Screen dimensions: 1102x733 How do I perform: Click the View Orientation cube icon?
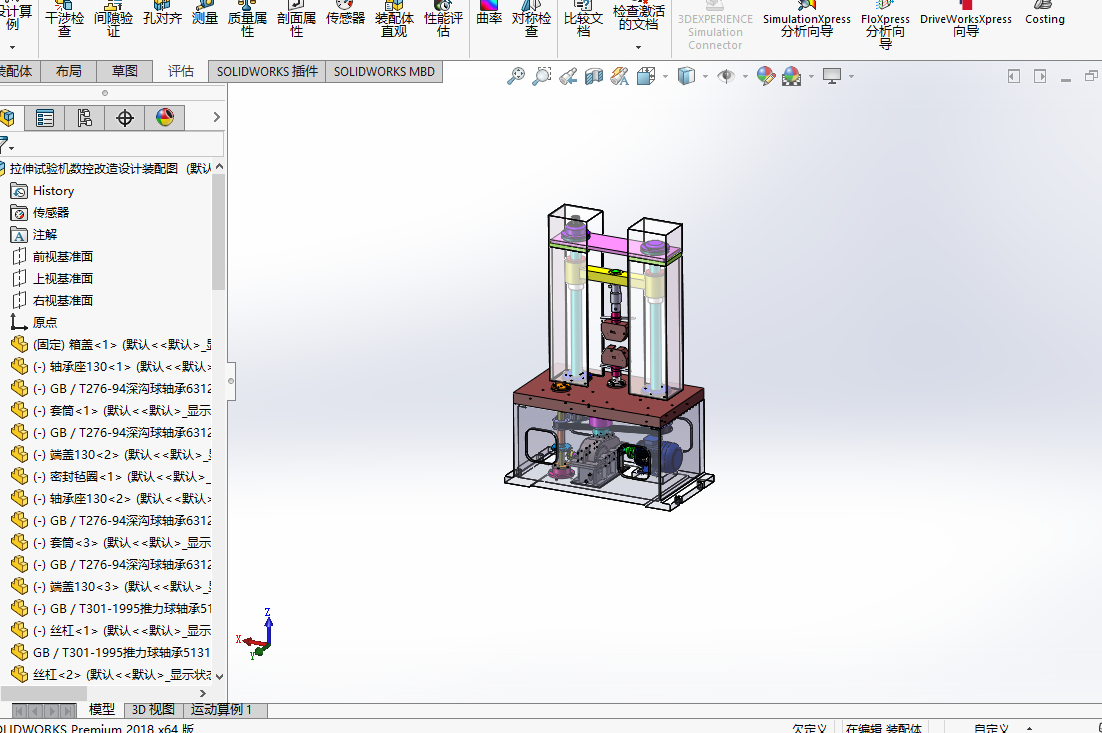646,76
